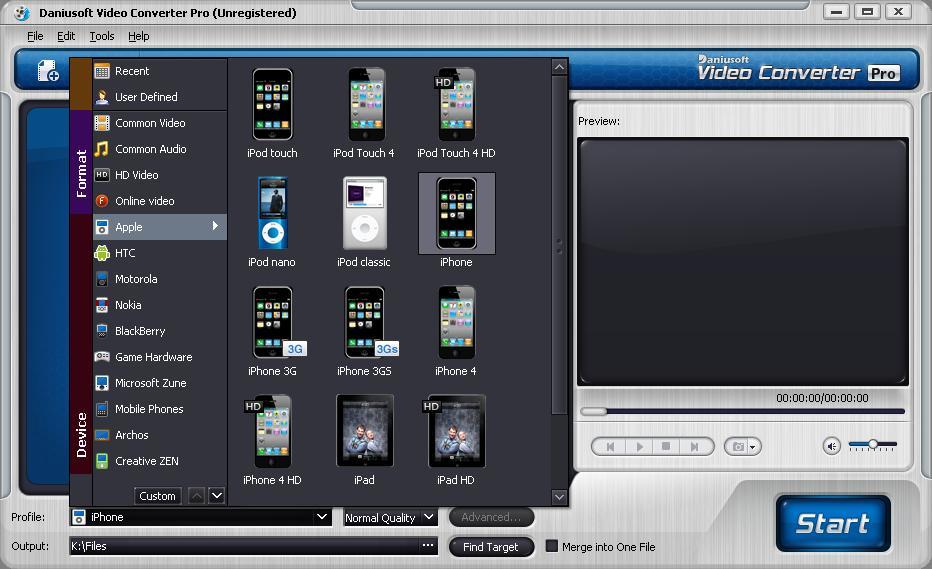Image resolution: width=932 pixels, height=569 pixels.
Task: Click the Advanced button
Action: (491, 517)
